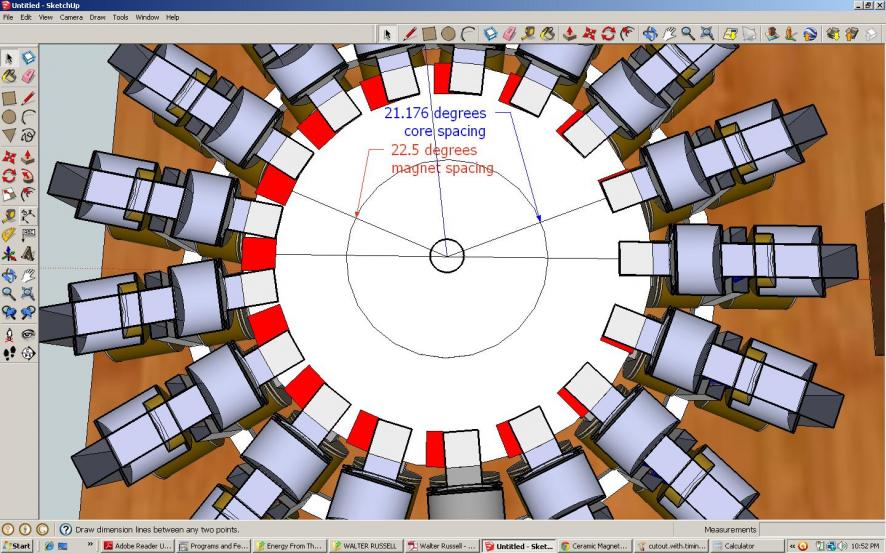Choose the Rectangle tool in top toolbar
The height and width of the screenshot is (554, 886).
429,34
